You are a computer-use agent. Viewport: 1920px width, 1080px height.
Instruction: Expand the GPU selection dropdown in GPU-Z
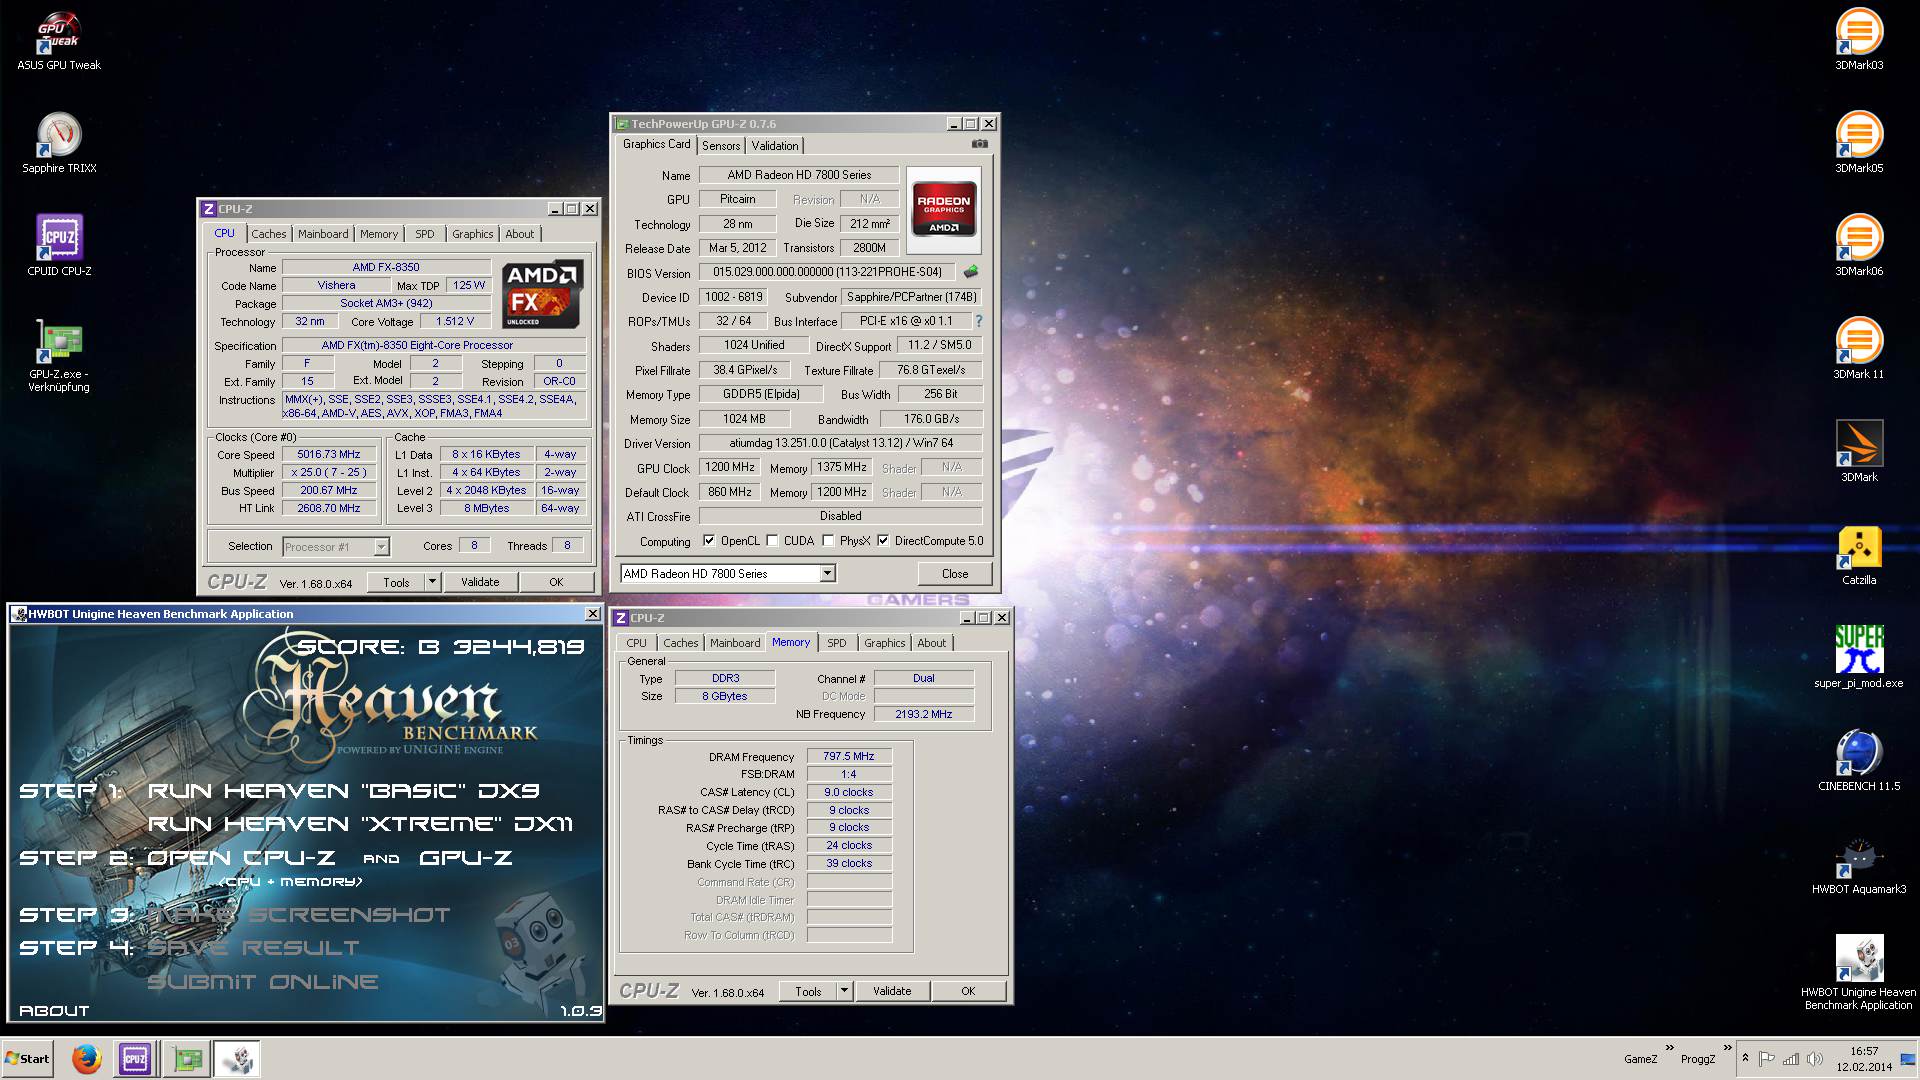(x=827, y=573)
